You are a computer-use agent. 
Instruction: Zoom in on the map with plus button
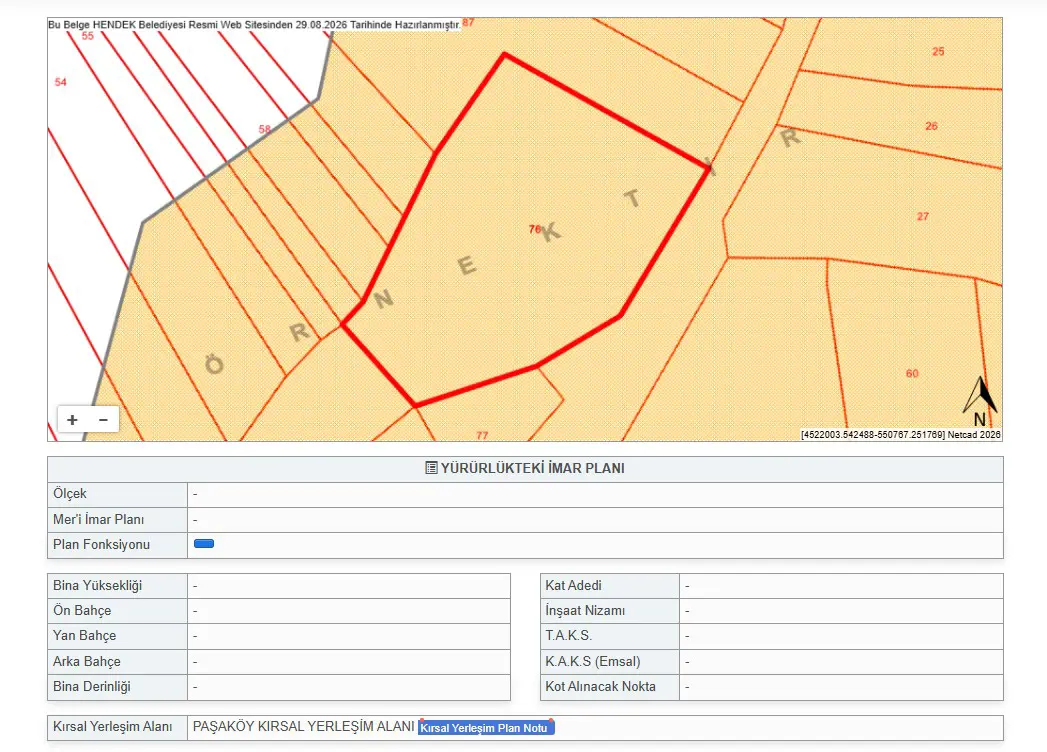[x=72, y=419]
